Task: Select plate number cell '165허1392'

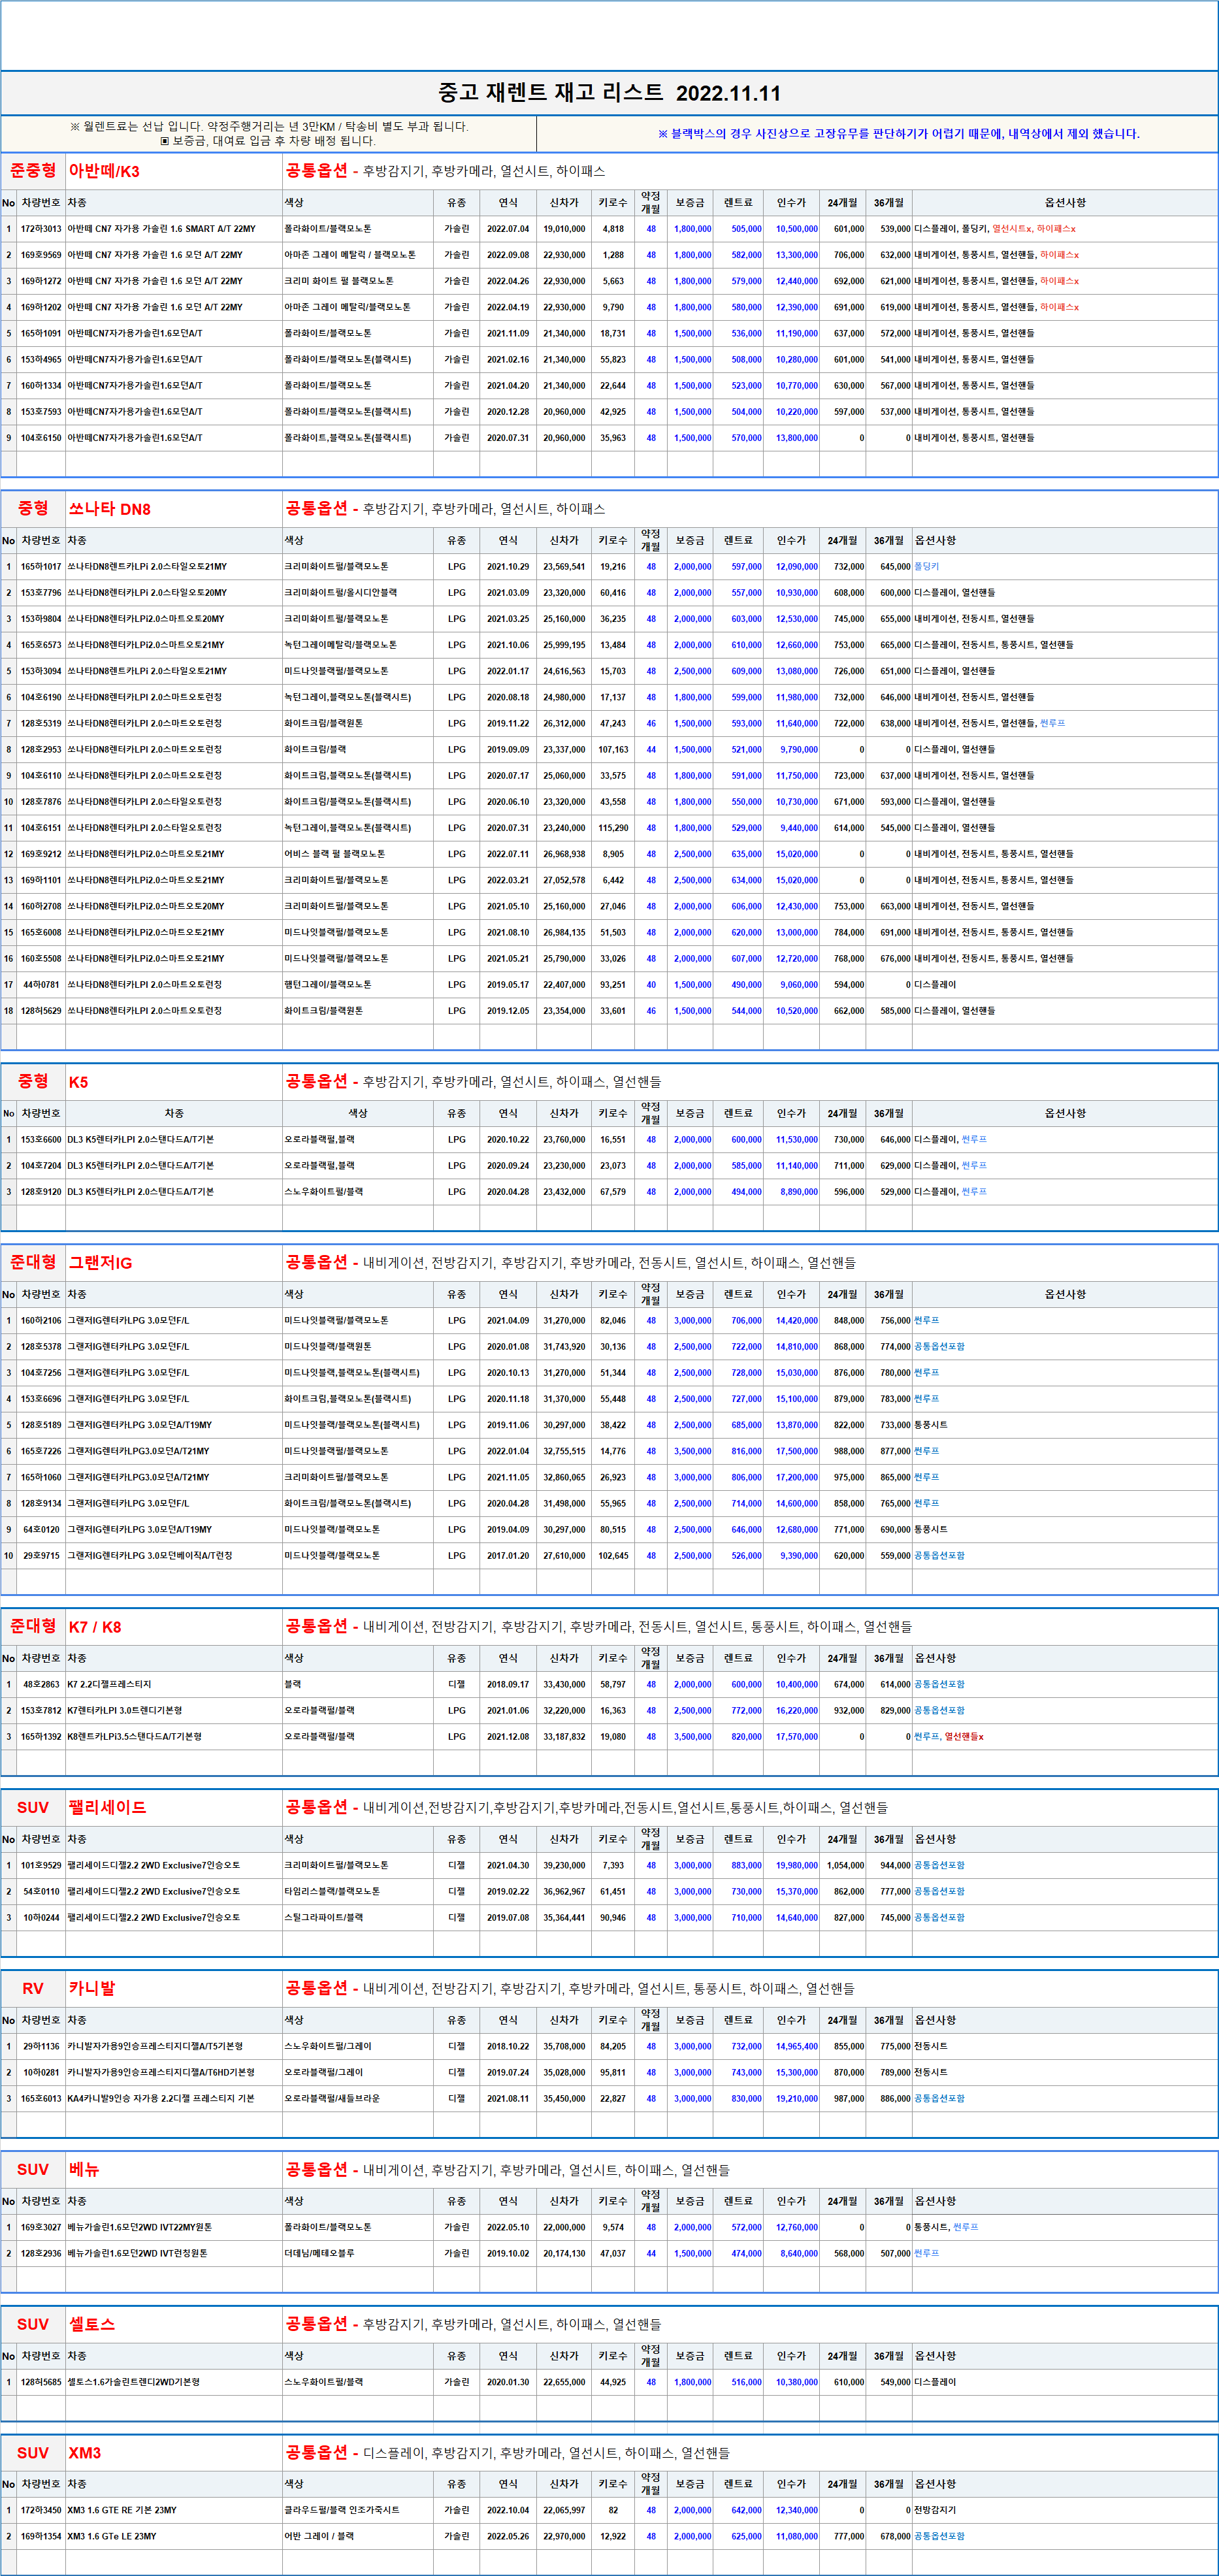Action: [x=41, y=1737]
